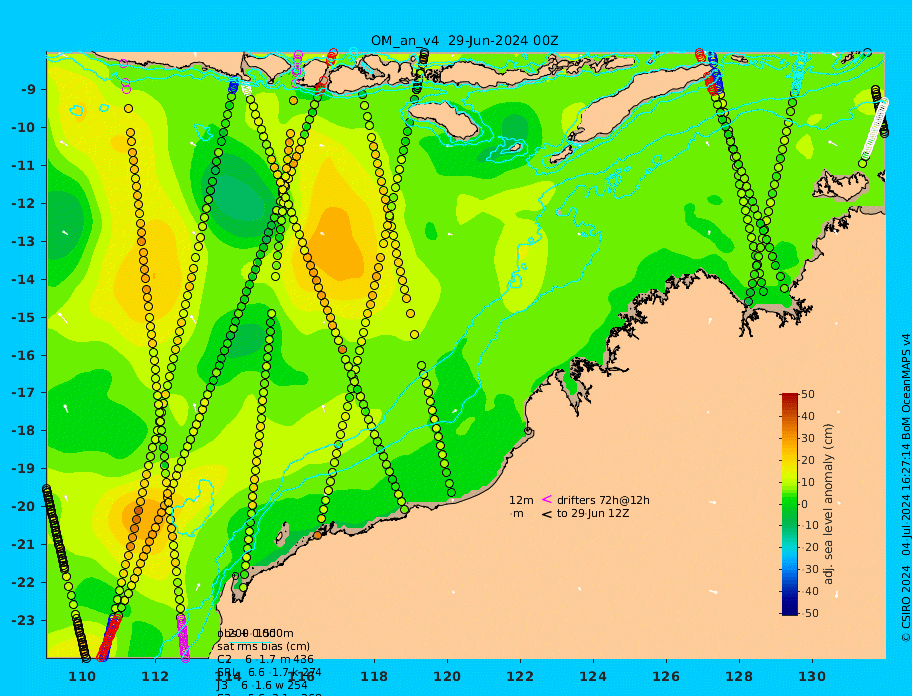
Task: Click the colorbar label adj. sea level anomaly (cm)
Action: (x=828, y=504)
